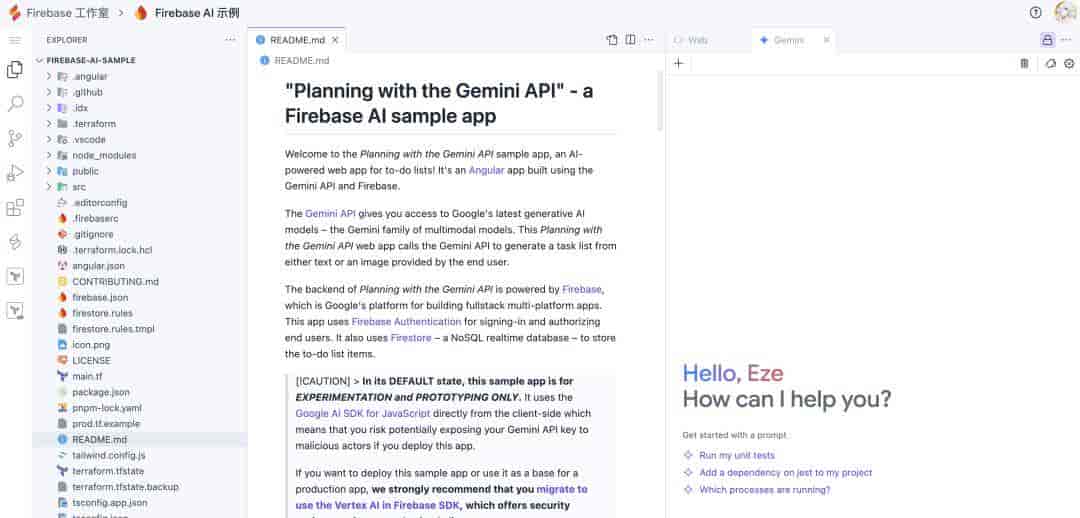Open the .gitignore file
This screenshot has height=518, width=1080.
click(139, 234)
